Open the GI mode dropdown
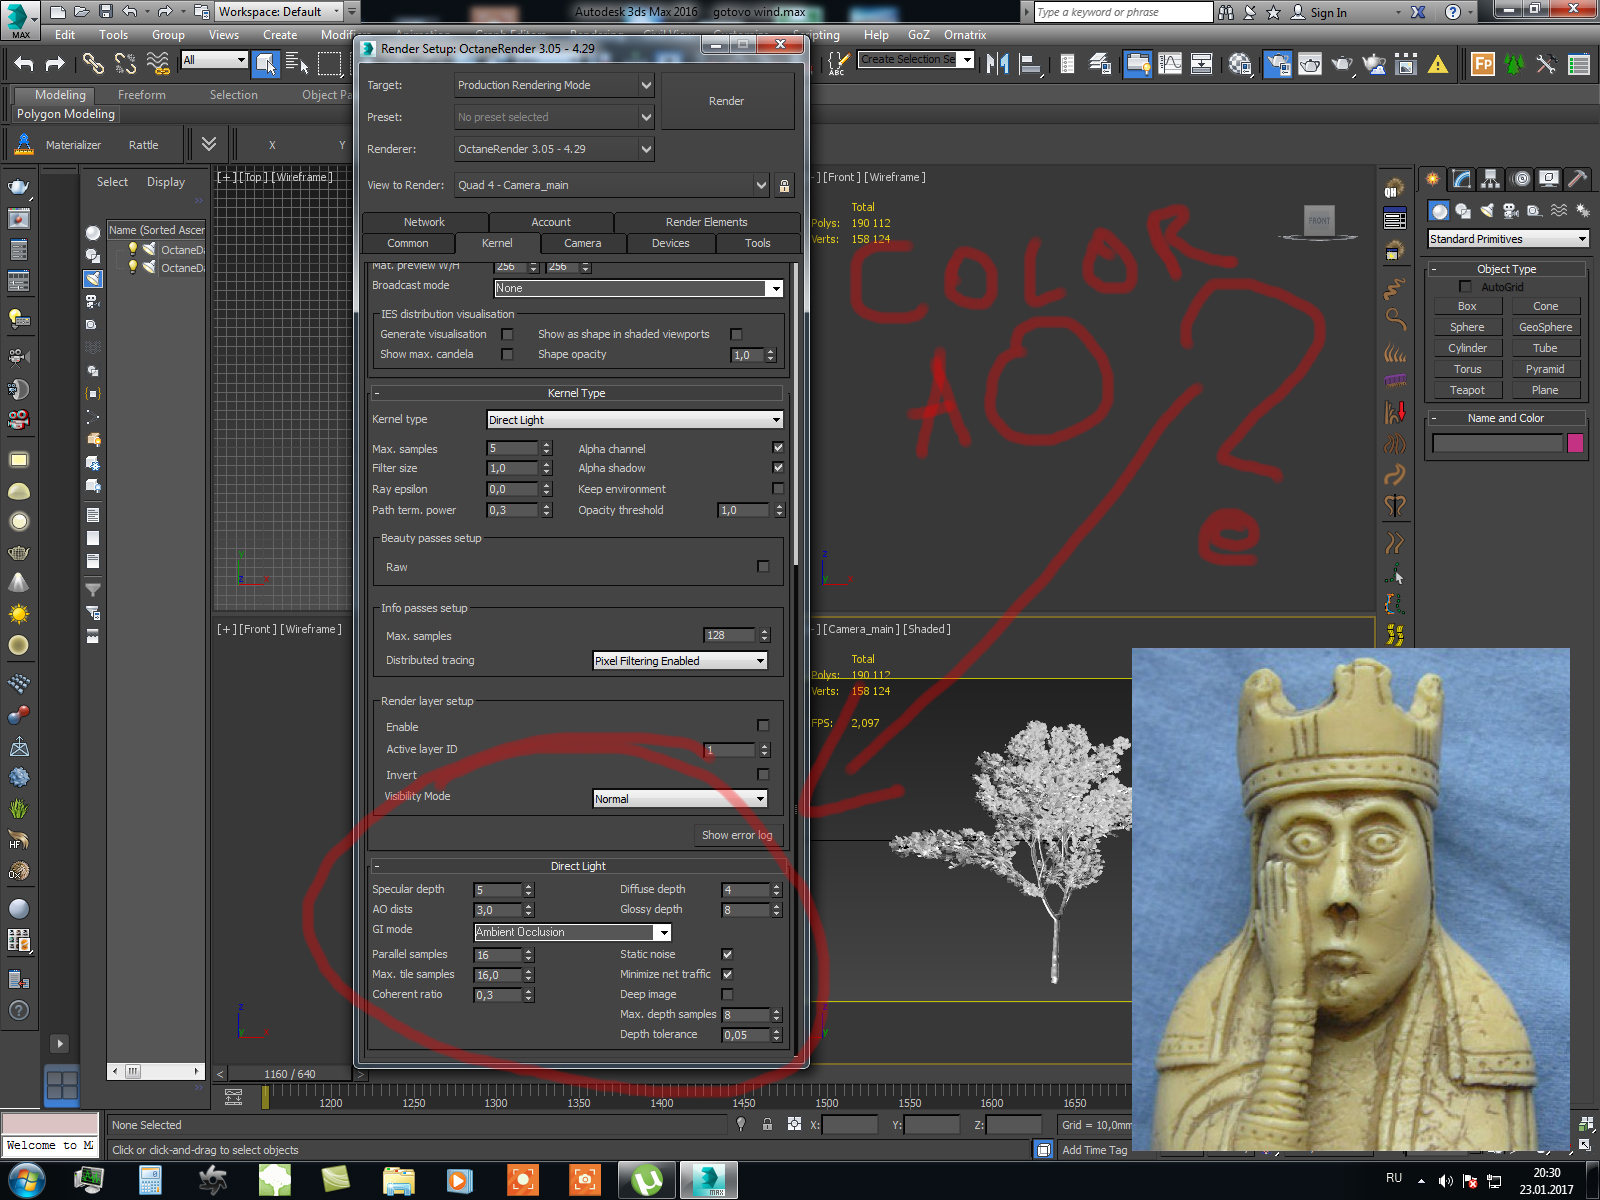1600x1200 pixels. (572, 932)
